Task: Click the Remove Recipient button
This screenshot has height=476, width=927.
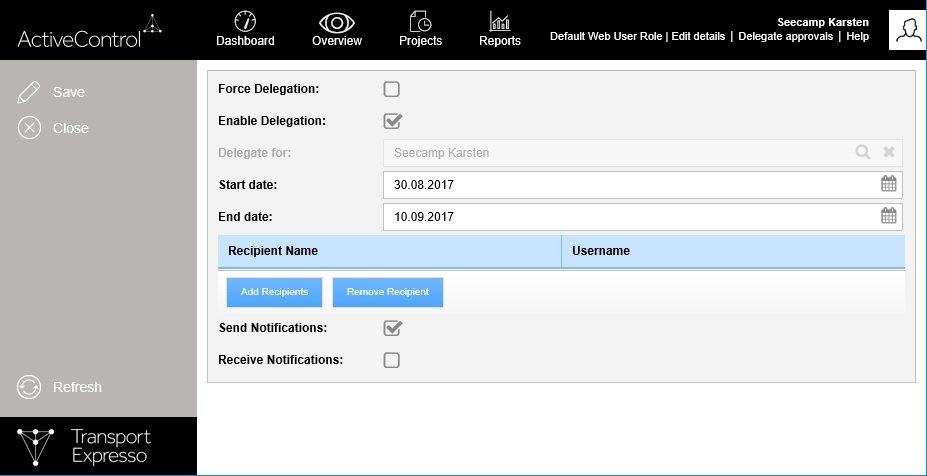Action: click(x=388, y=292)
